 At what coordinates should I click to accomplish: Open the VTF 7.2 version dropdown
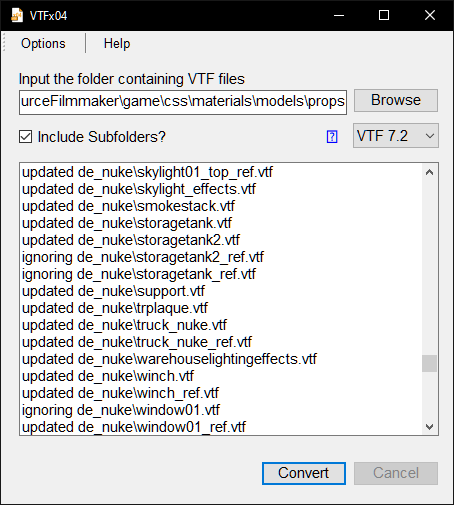pyautogui.click(x=396, y=136)
